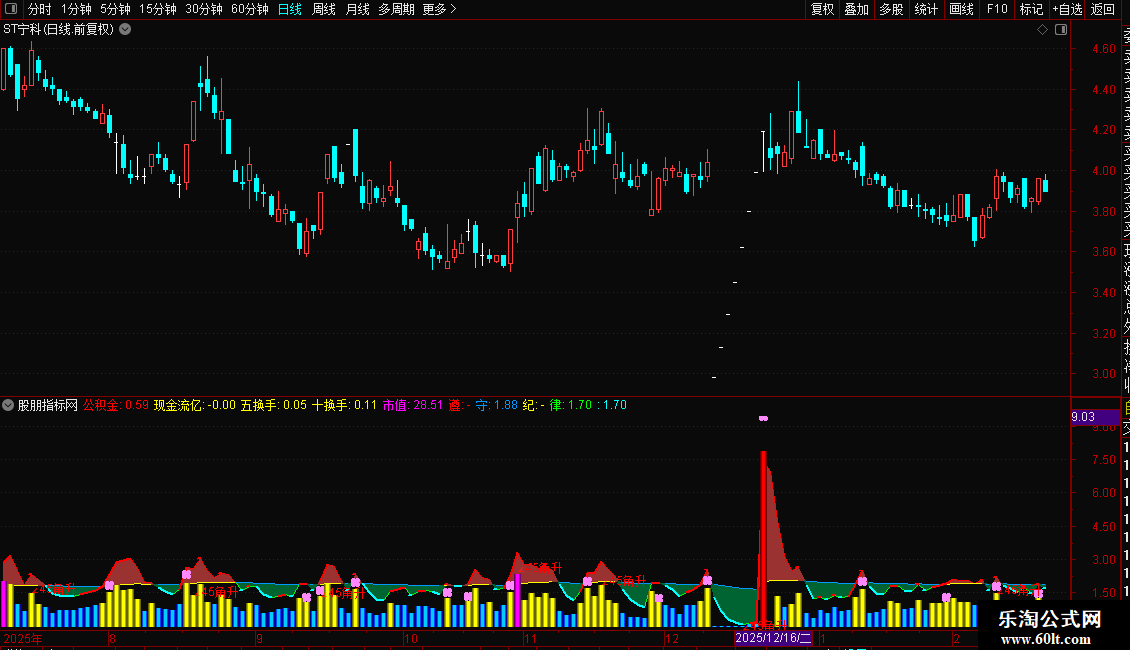1130x650 pixels.
Task: Switch to 周线 weekly chart
Action: pyautogui.click(x=324, y=9)
